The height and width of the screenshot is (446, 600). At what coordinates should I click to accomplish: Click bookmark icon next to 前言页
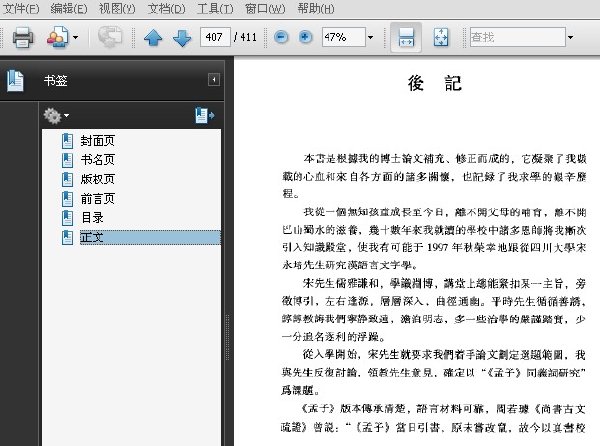(67, 199)
